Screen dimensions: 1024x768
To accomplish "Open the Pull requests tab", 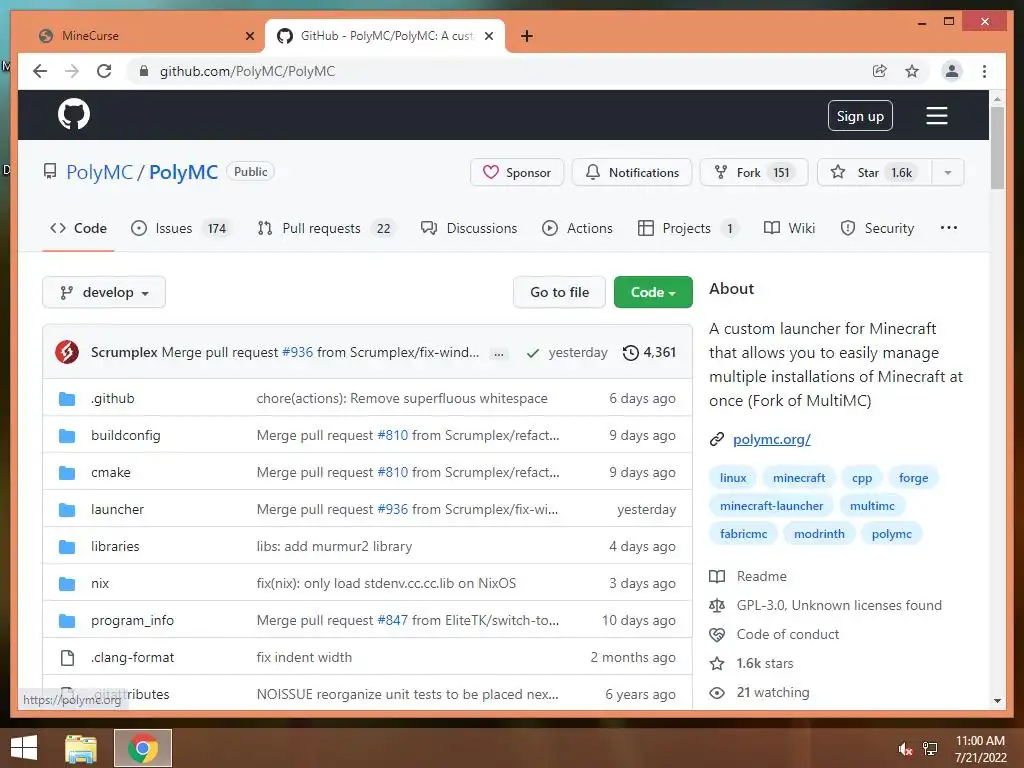I will 327,229.
